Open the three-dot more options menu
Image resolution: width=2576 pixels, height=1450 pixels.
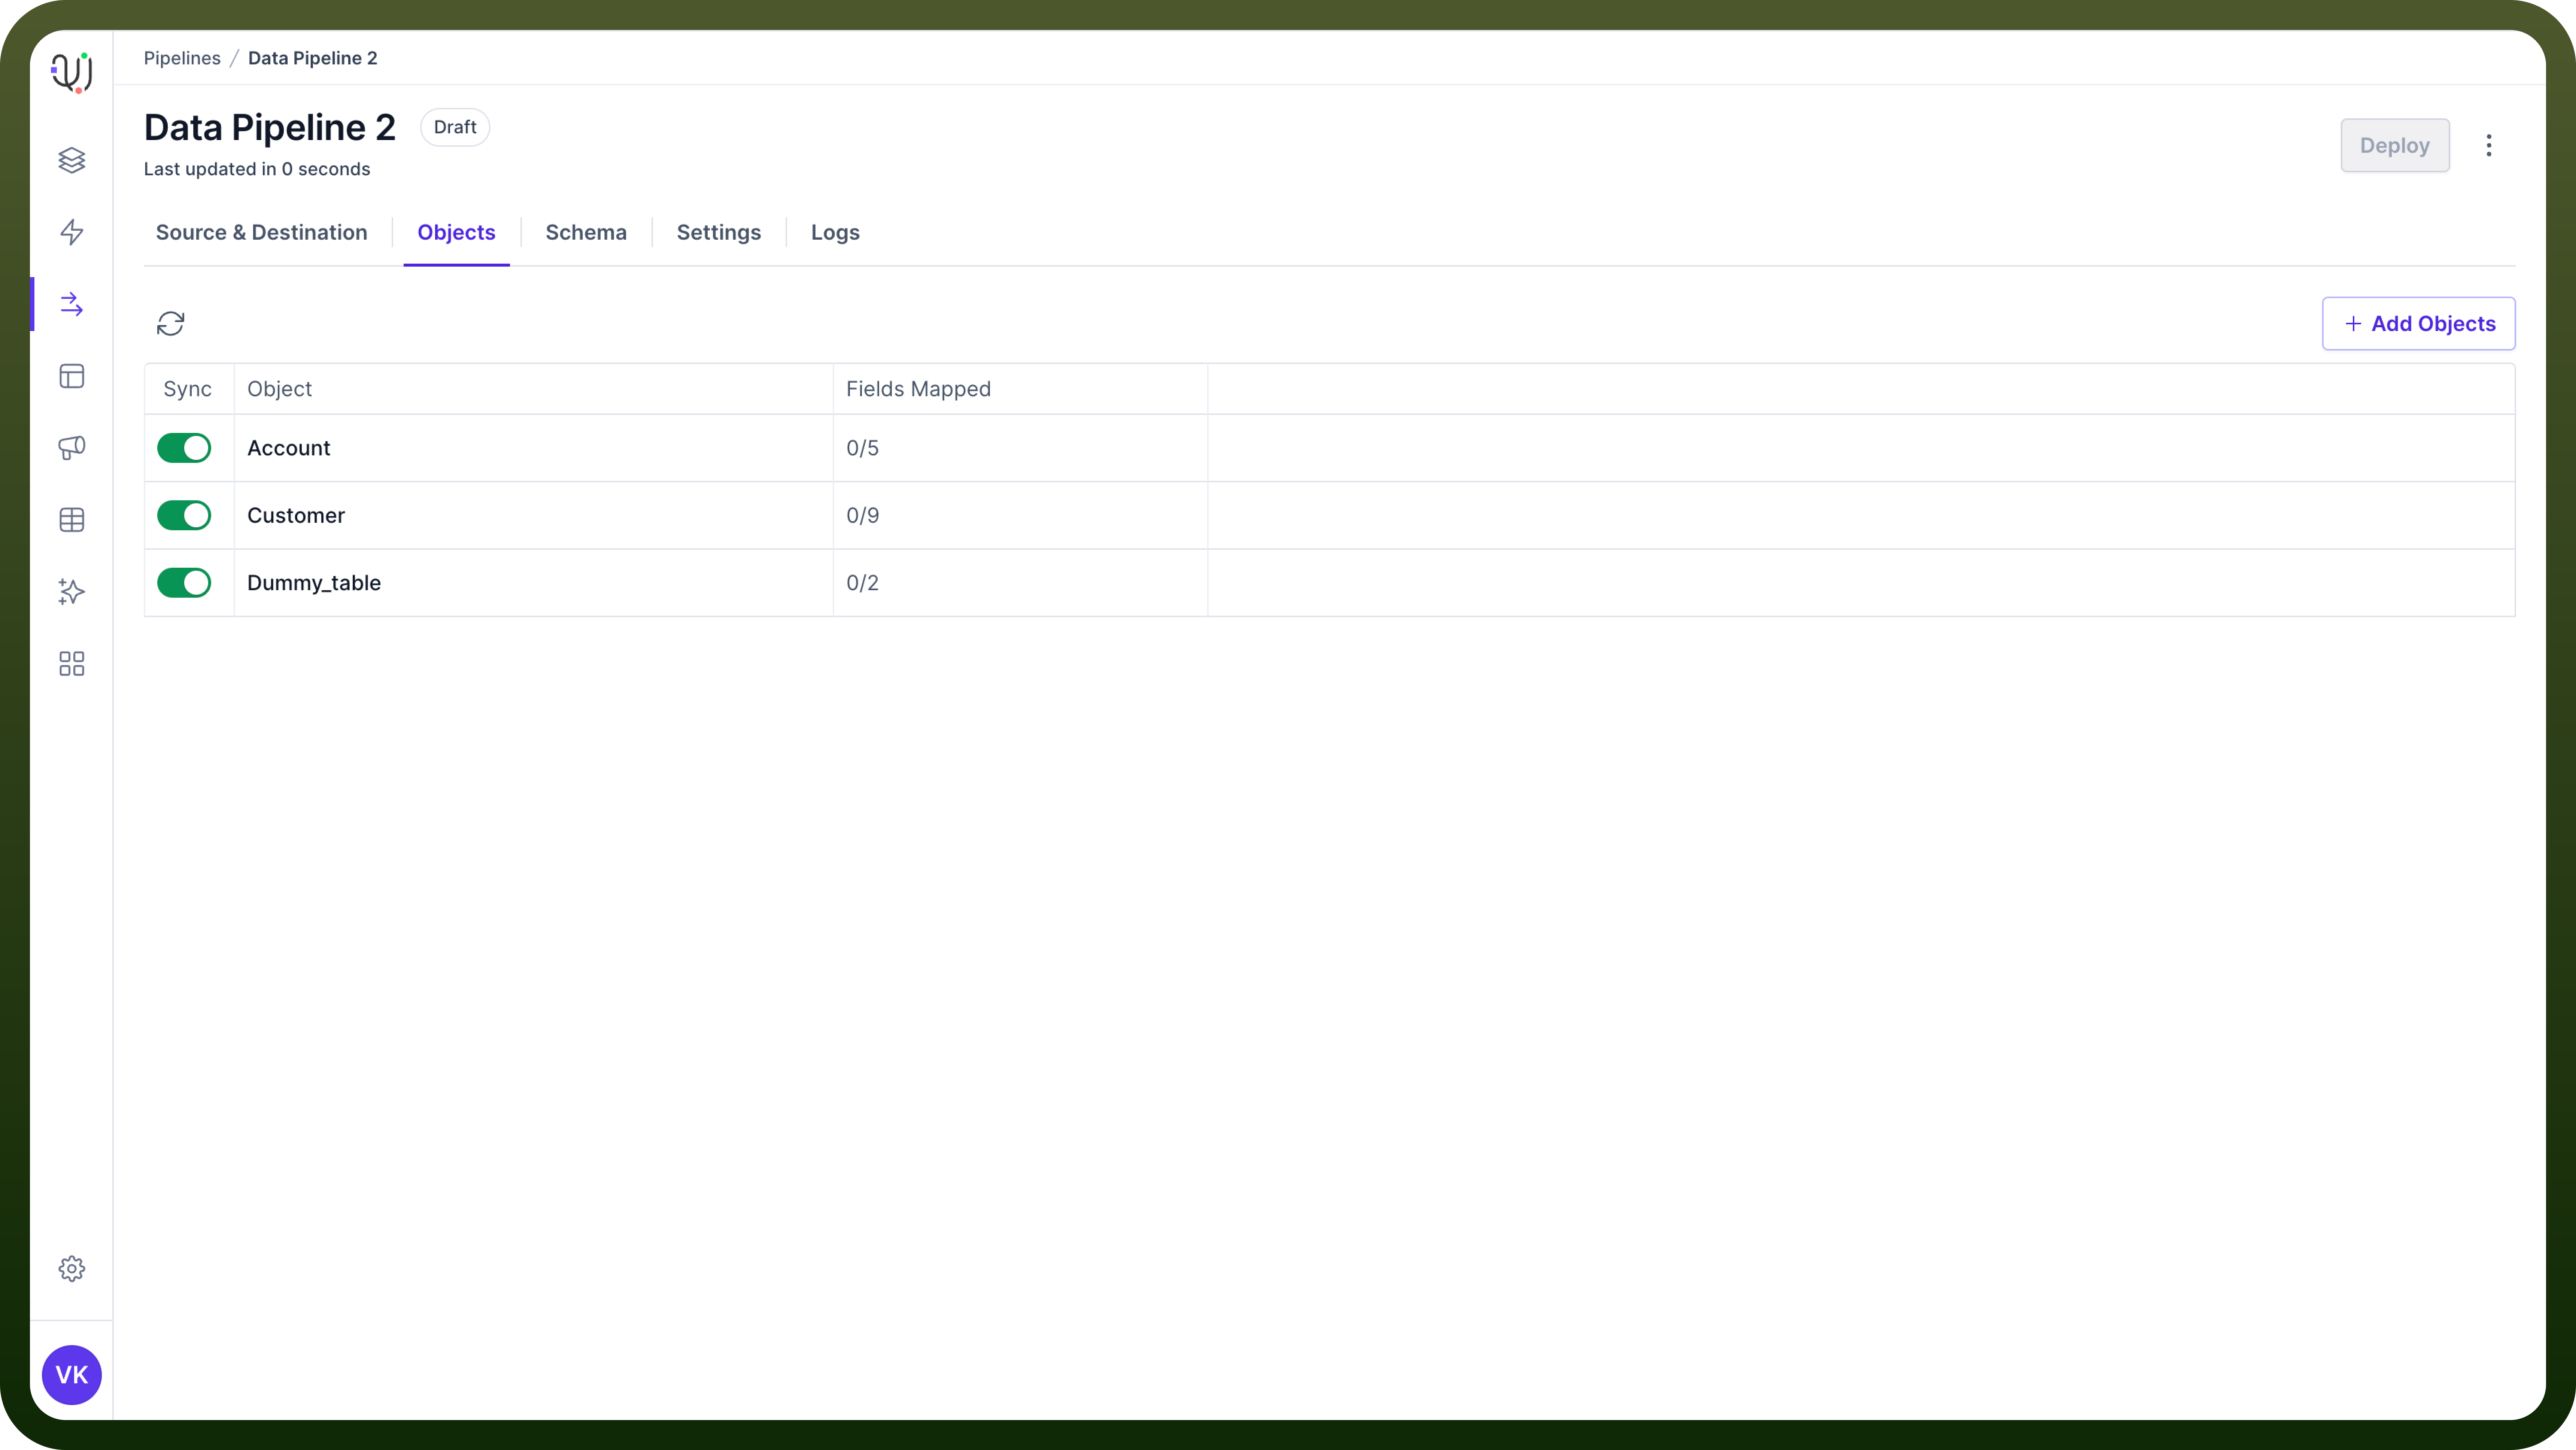pyautogui.click(x=2489, y=146)
